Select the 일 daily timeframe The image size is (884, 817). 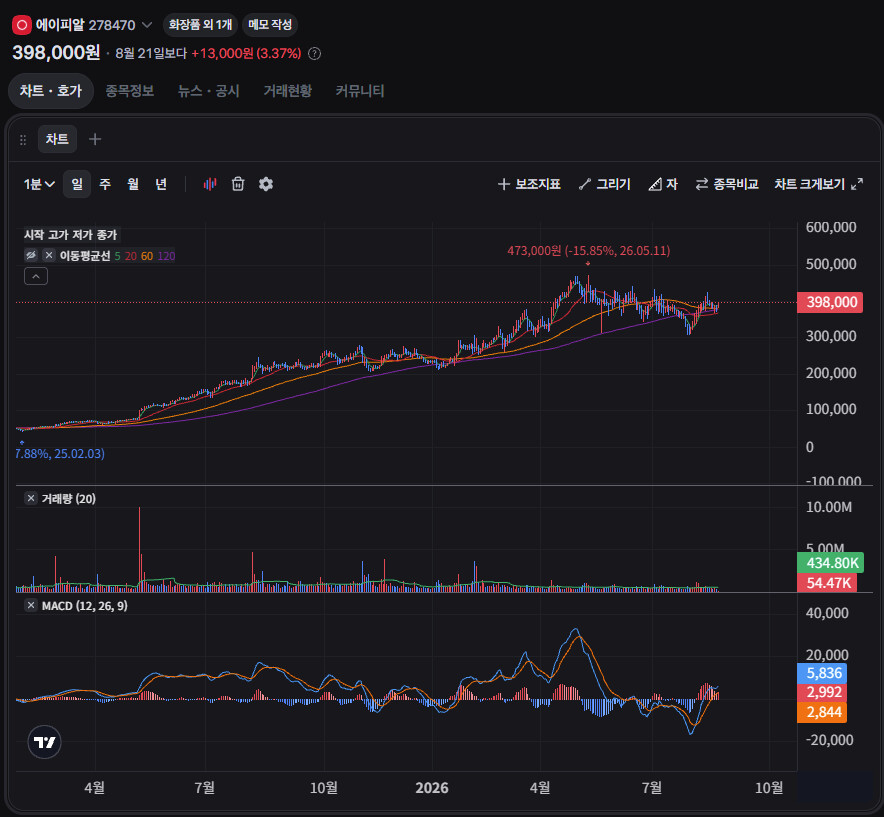coord(77,184)
